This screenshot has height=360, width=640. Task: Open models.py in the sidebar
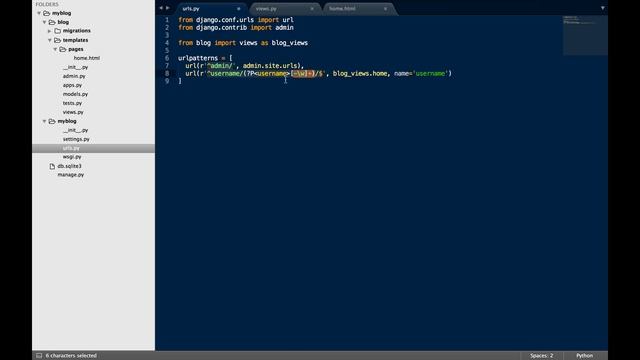tap(75, 94)
